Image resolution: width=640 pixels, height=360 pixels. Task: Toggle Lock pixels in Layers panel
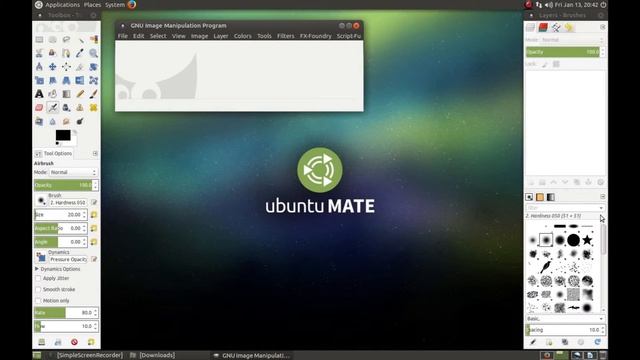545,64
